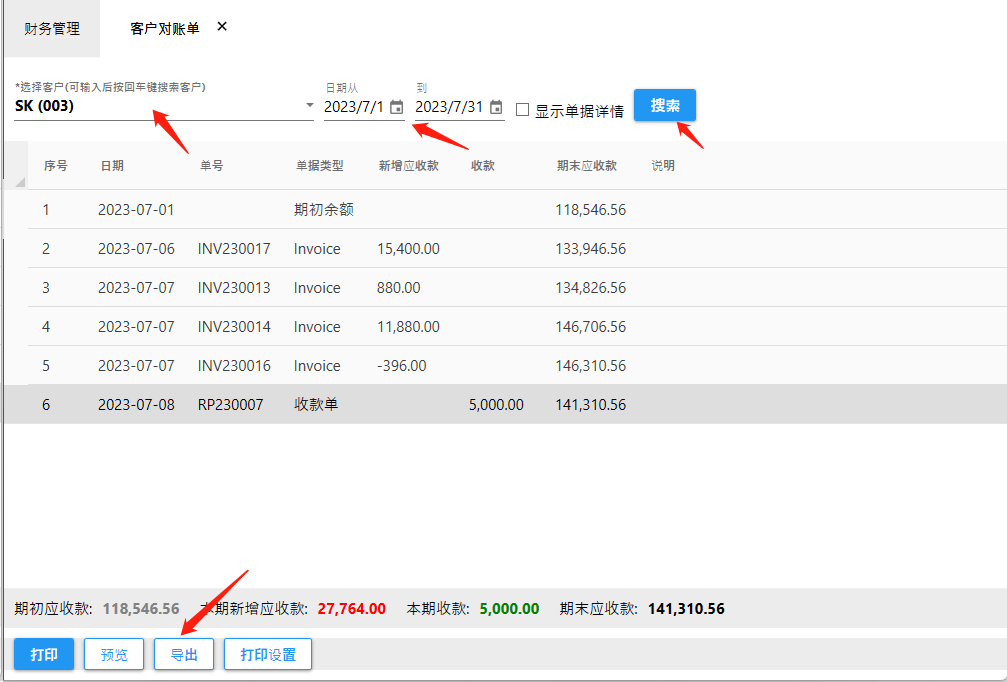Open 打印设置 print settings
1007x682 pixels.
[x=268, y=655]
